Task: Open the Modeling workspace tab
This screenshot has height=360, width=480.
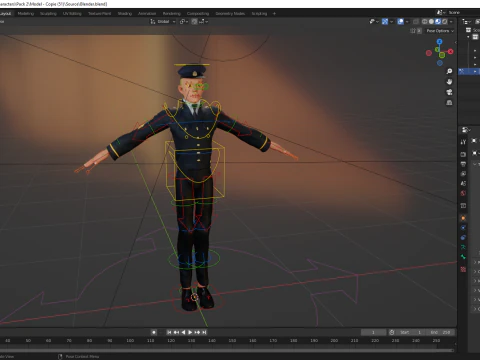Action: pyautogui.click(x=26, y=14)
